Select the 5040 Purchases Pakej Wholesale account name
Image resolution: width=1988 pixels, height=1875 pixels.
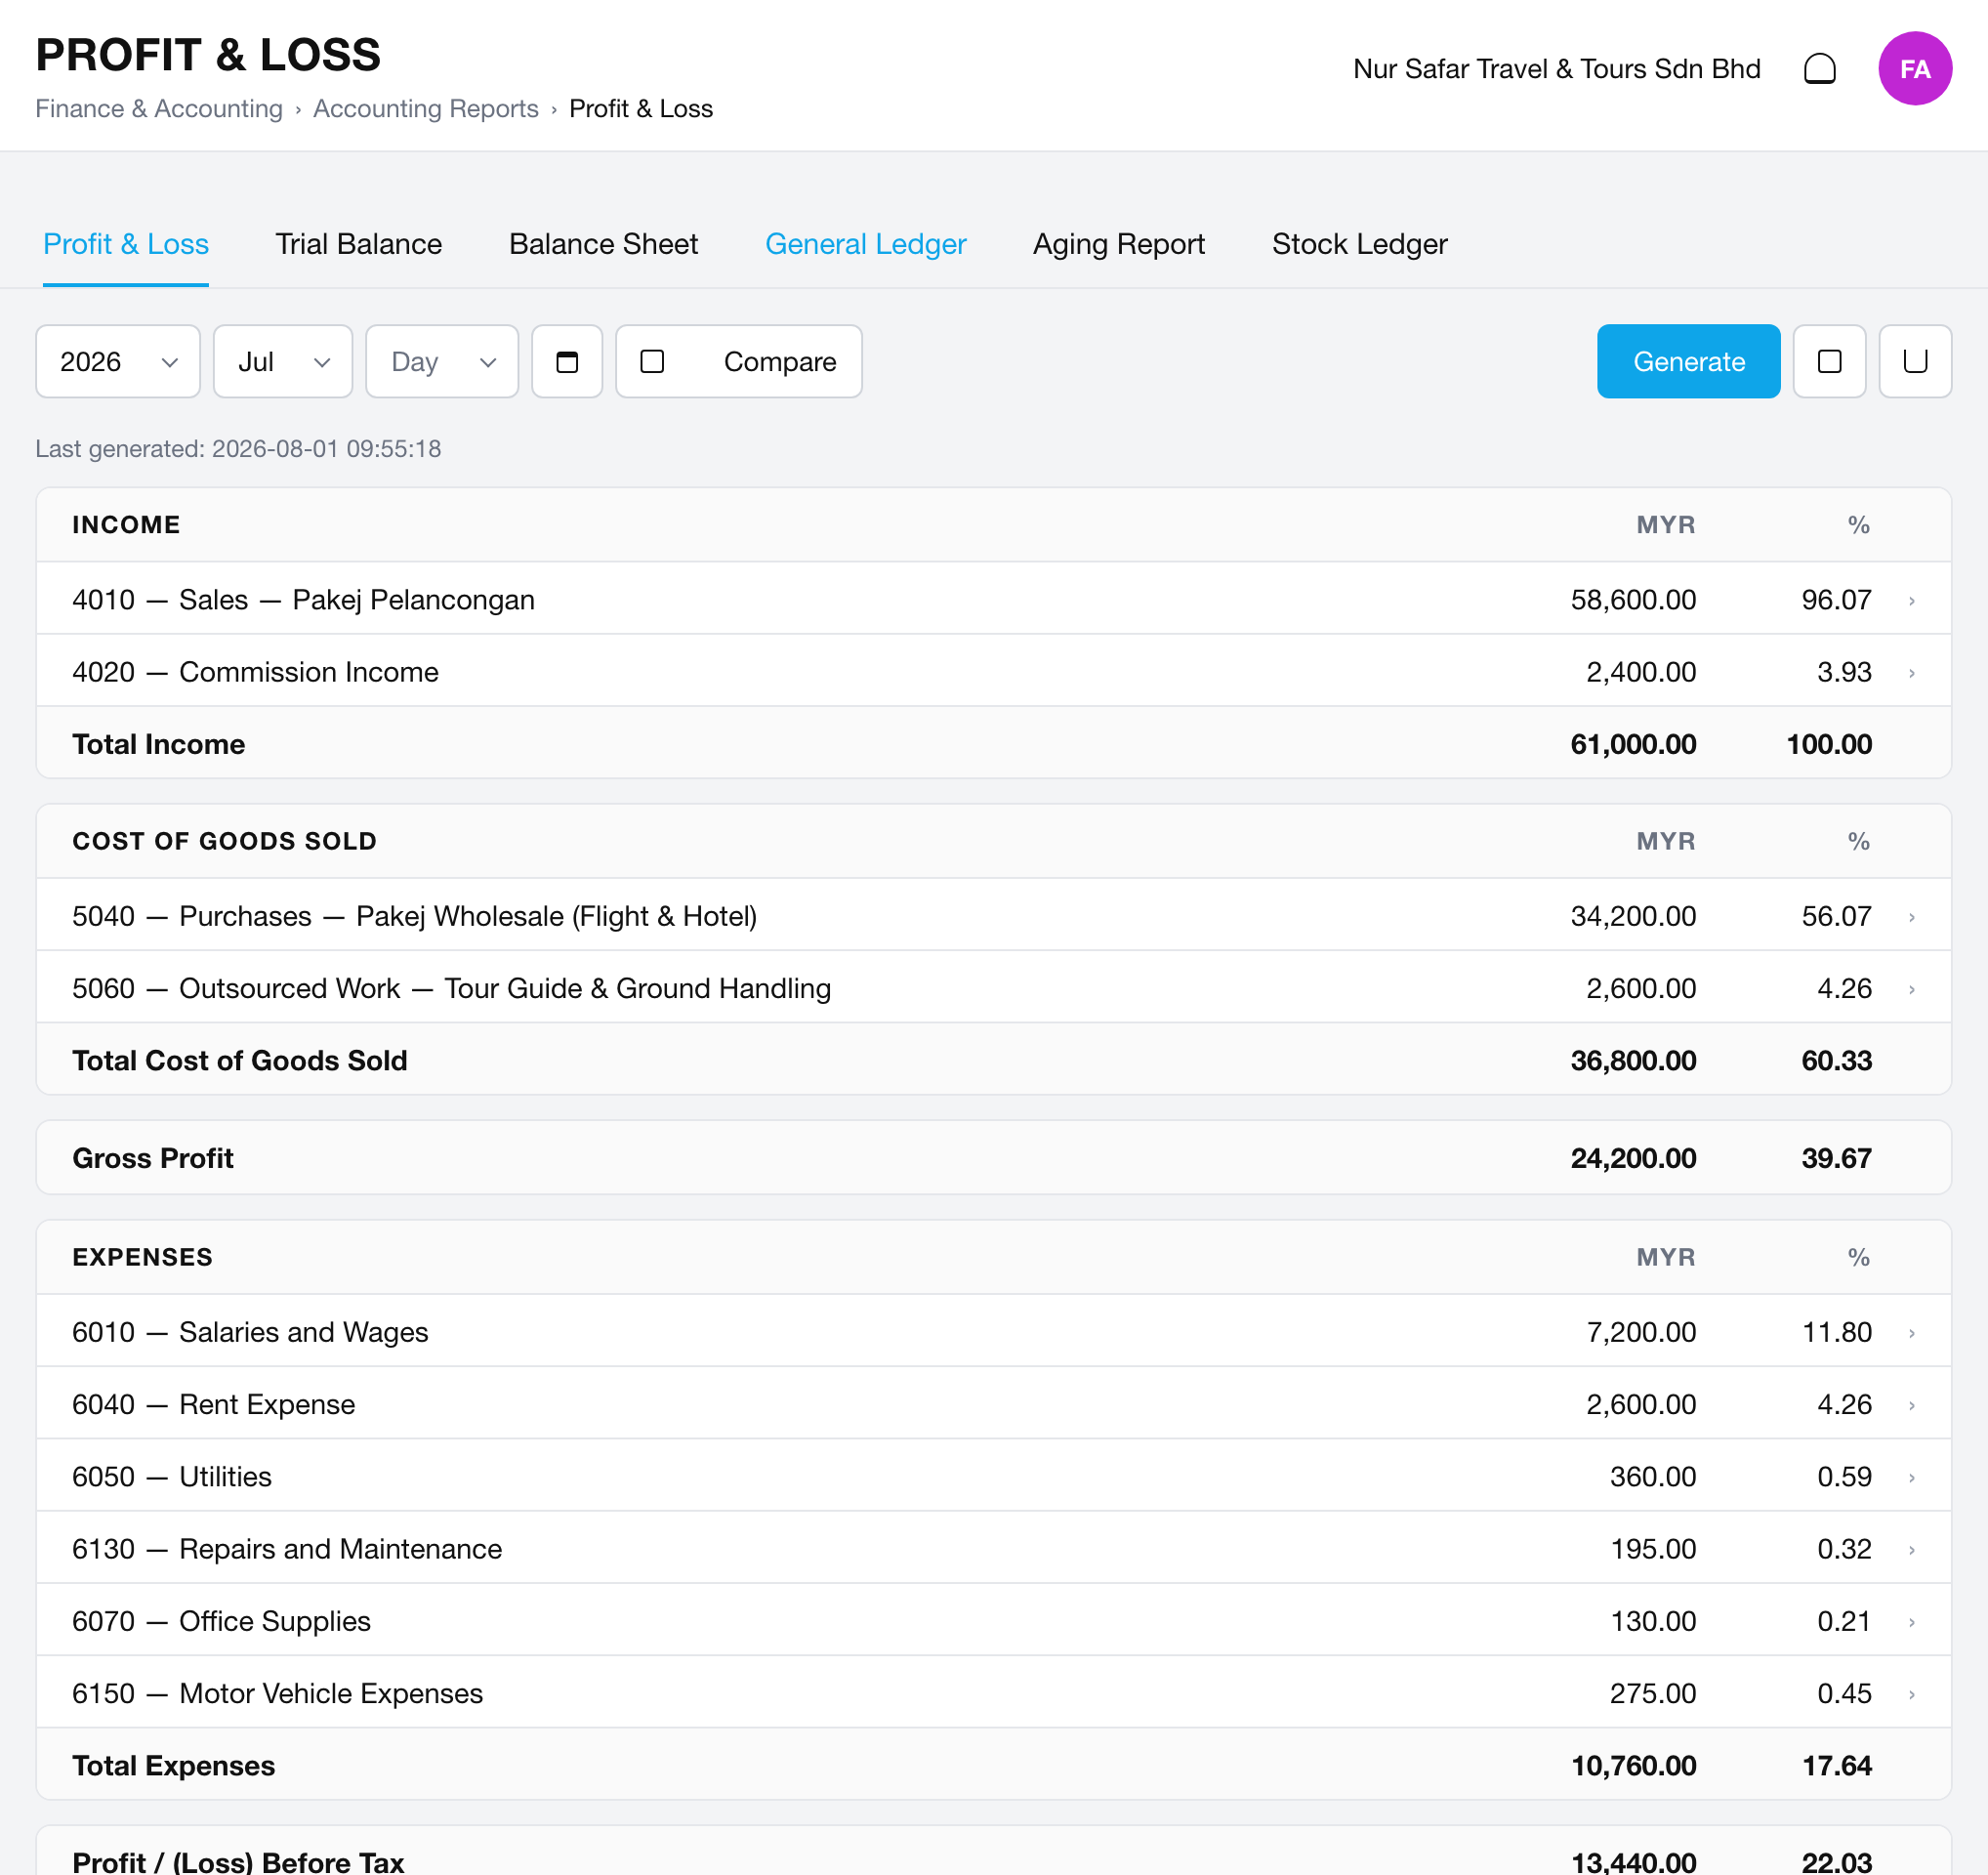point(414,916)
